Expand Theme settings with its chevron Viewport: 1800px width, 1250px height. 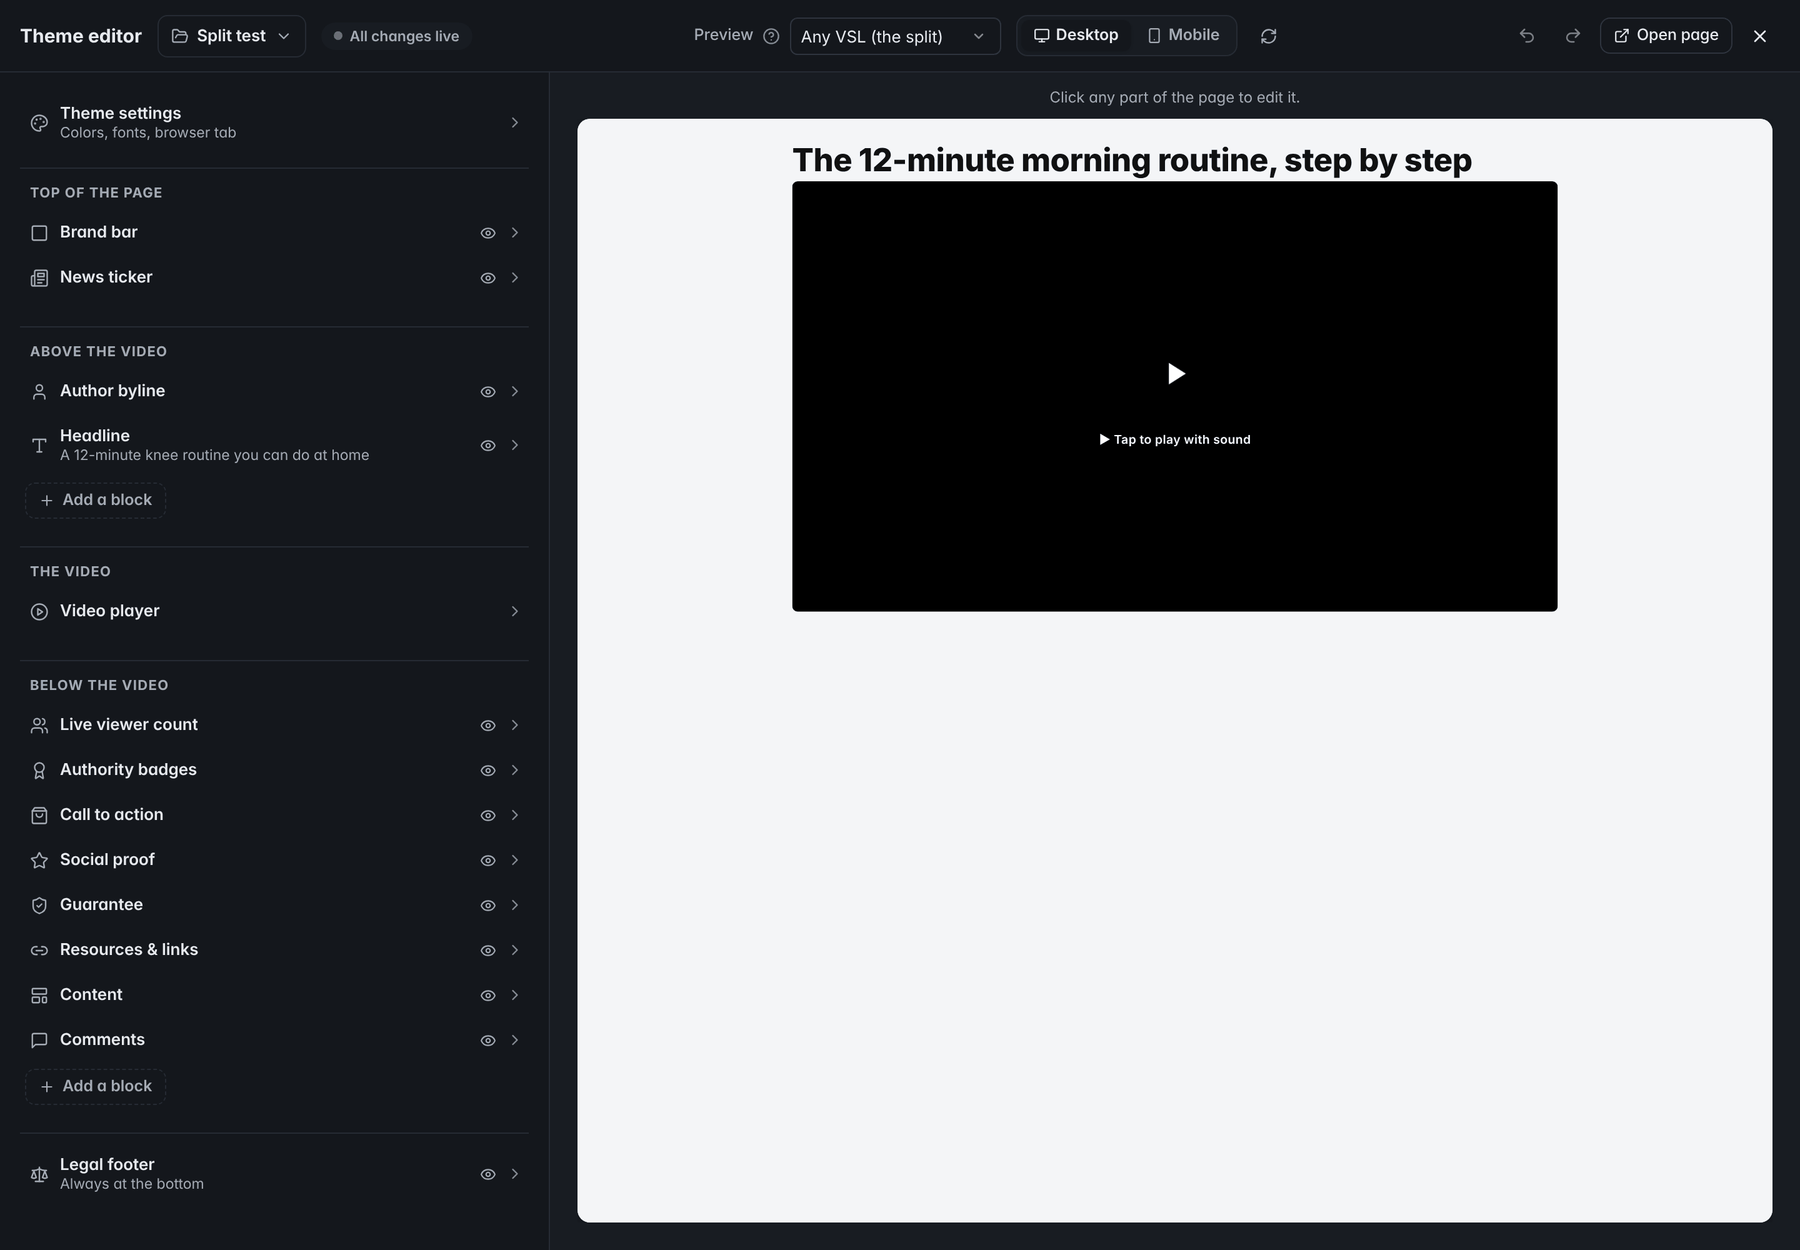pyautogui.click(x=515, y=123)
